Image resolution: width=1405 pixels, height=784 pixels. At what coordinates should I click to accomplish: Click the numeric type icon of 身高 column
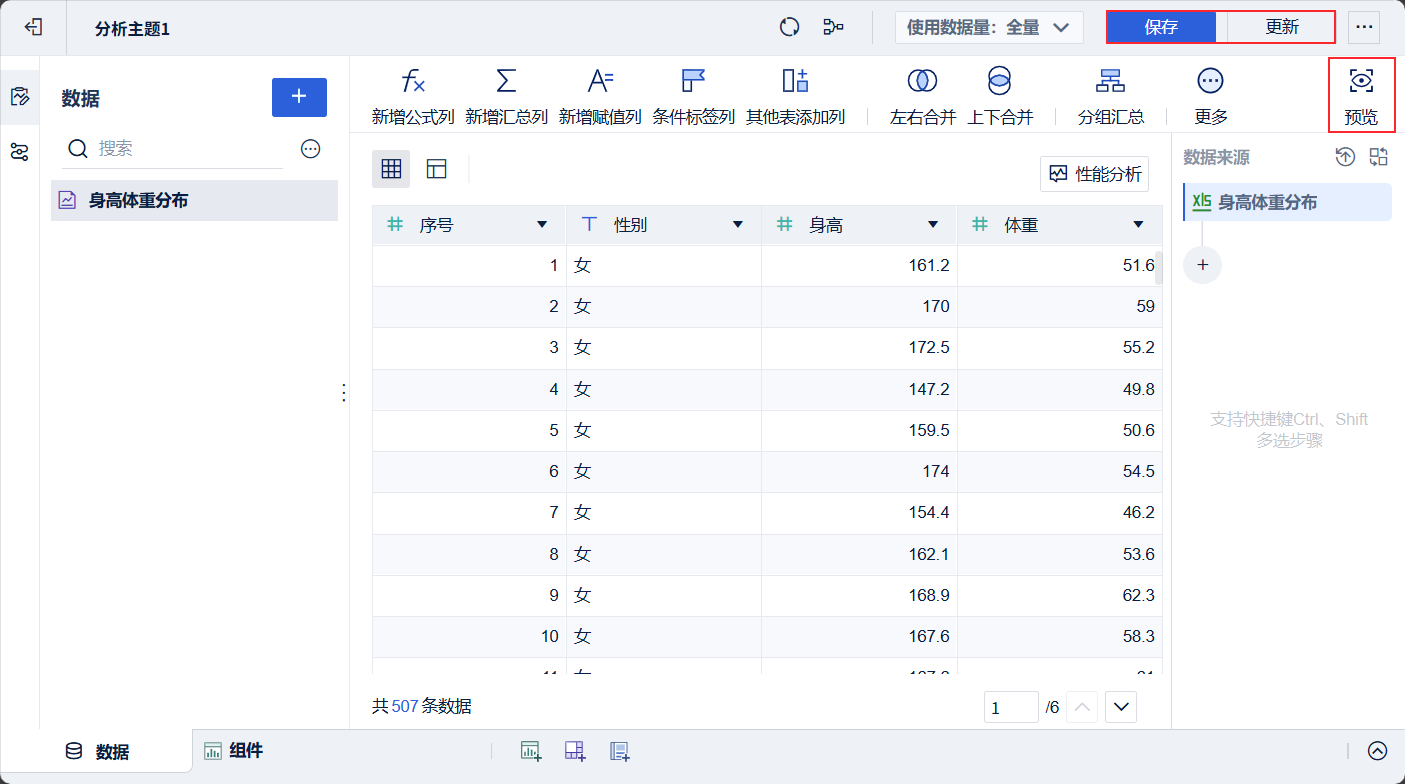(x=785, y=225)
